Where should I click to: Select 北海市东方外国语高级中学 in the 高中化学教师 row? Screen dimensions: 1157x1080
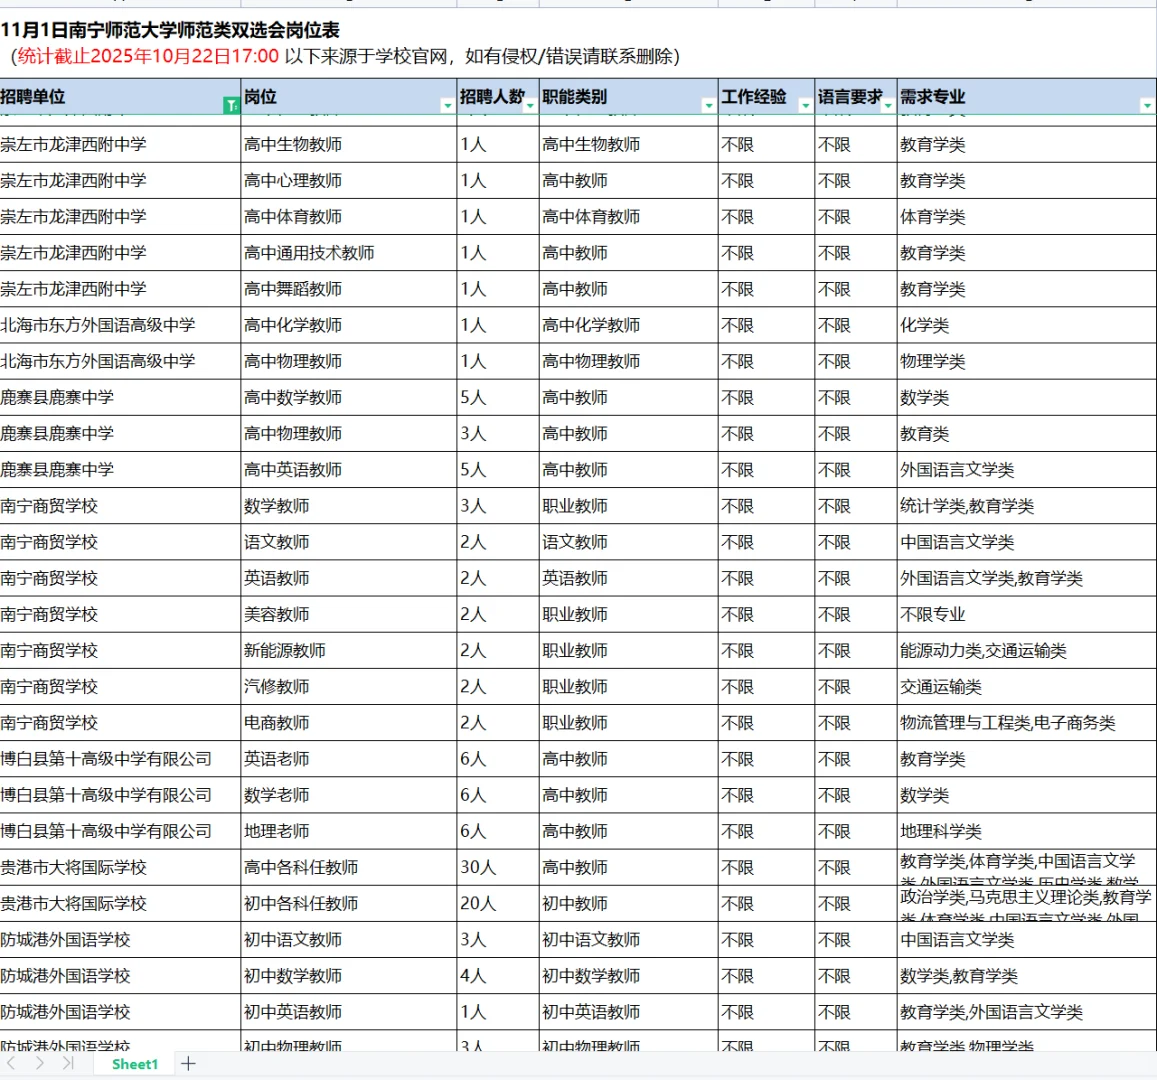[x=120, y=325]
